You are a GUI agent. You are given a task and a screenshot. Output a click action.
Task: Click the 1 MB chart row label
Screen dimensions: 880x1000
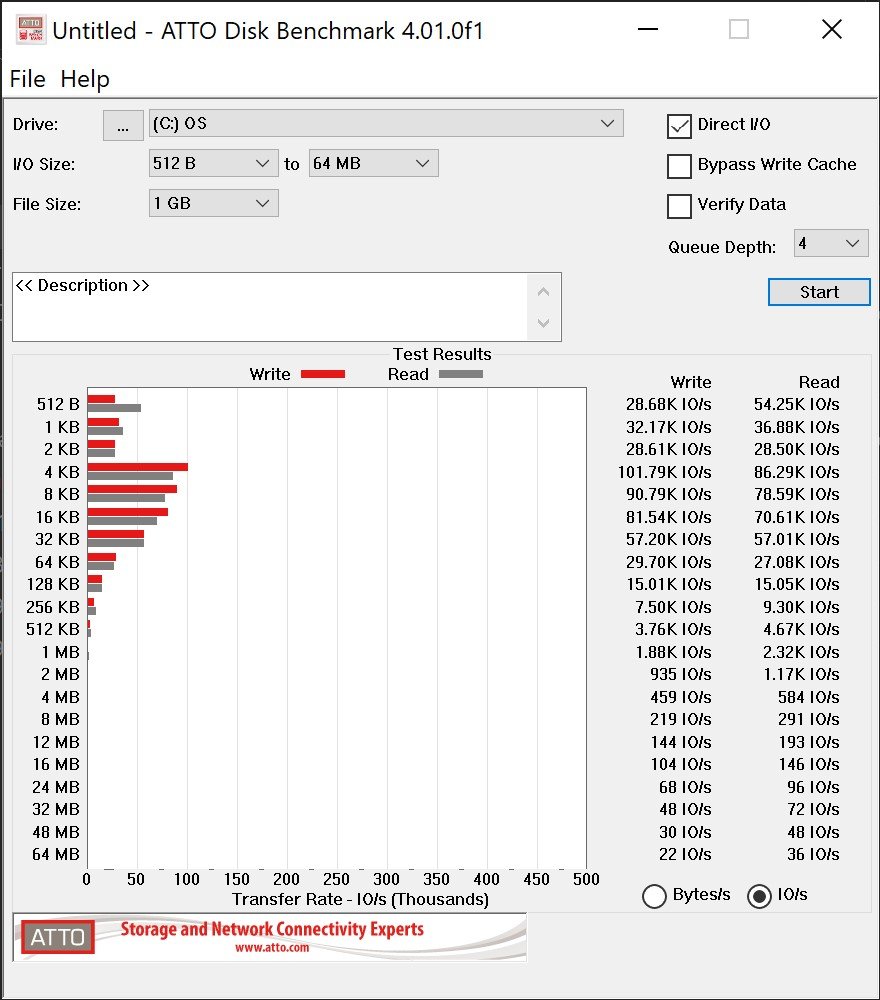click(61, 652)
